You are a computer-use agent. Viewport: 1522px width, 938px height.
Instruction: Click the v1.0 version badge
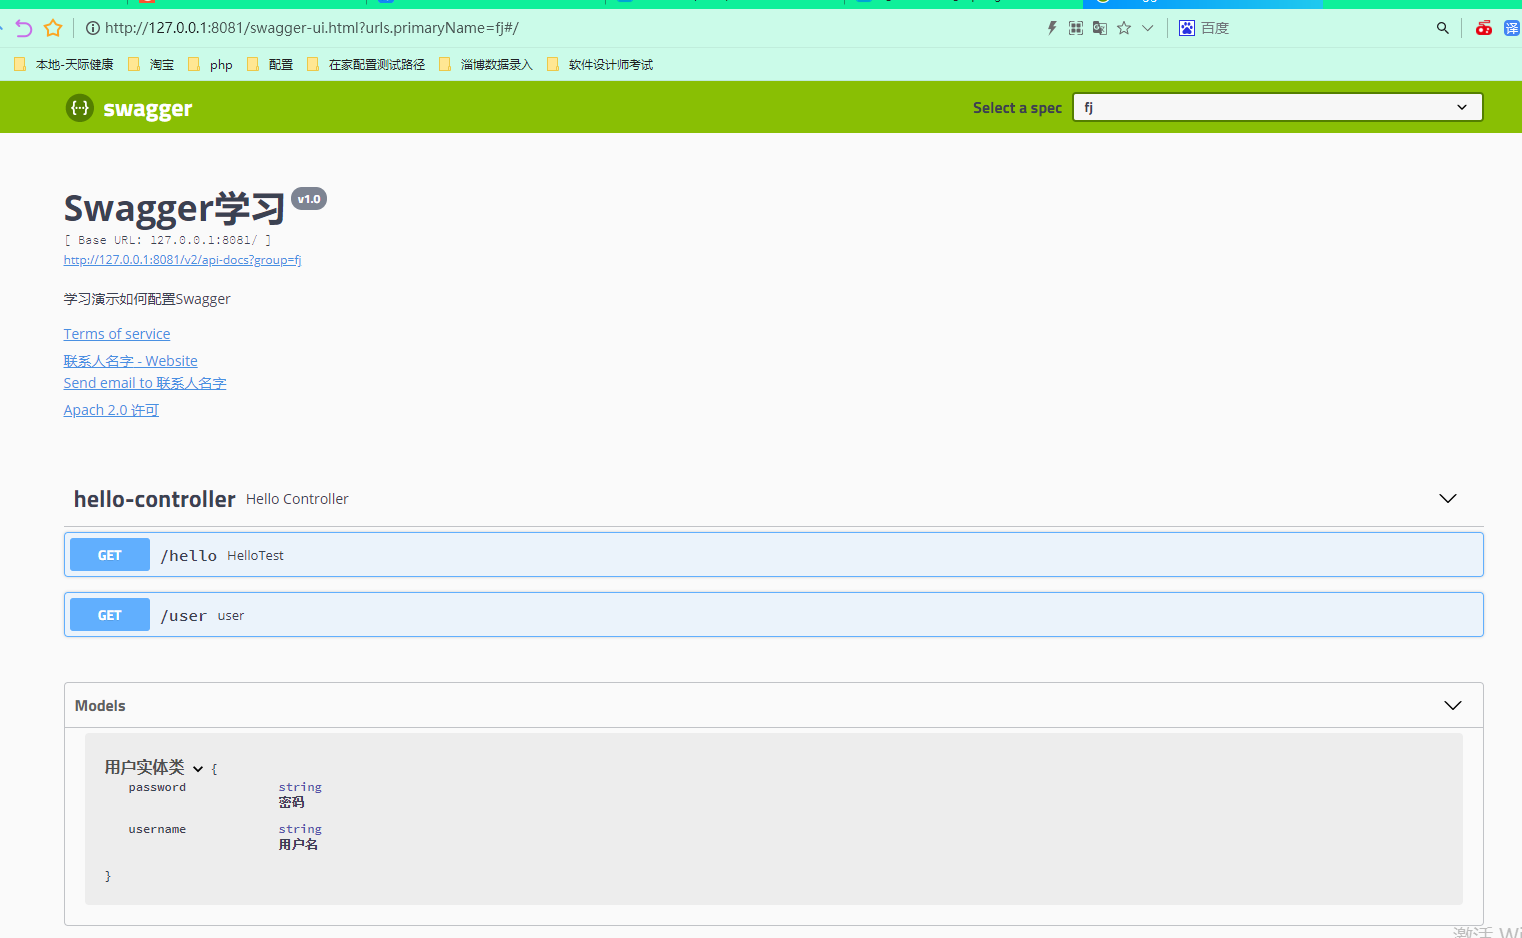coord(309,199)
